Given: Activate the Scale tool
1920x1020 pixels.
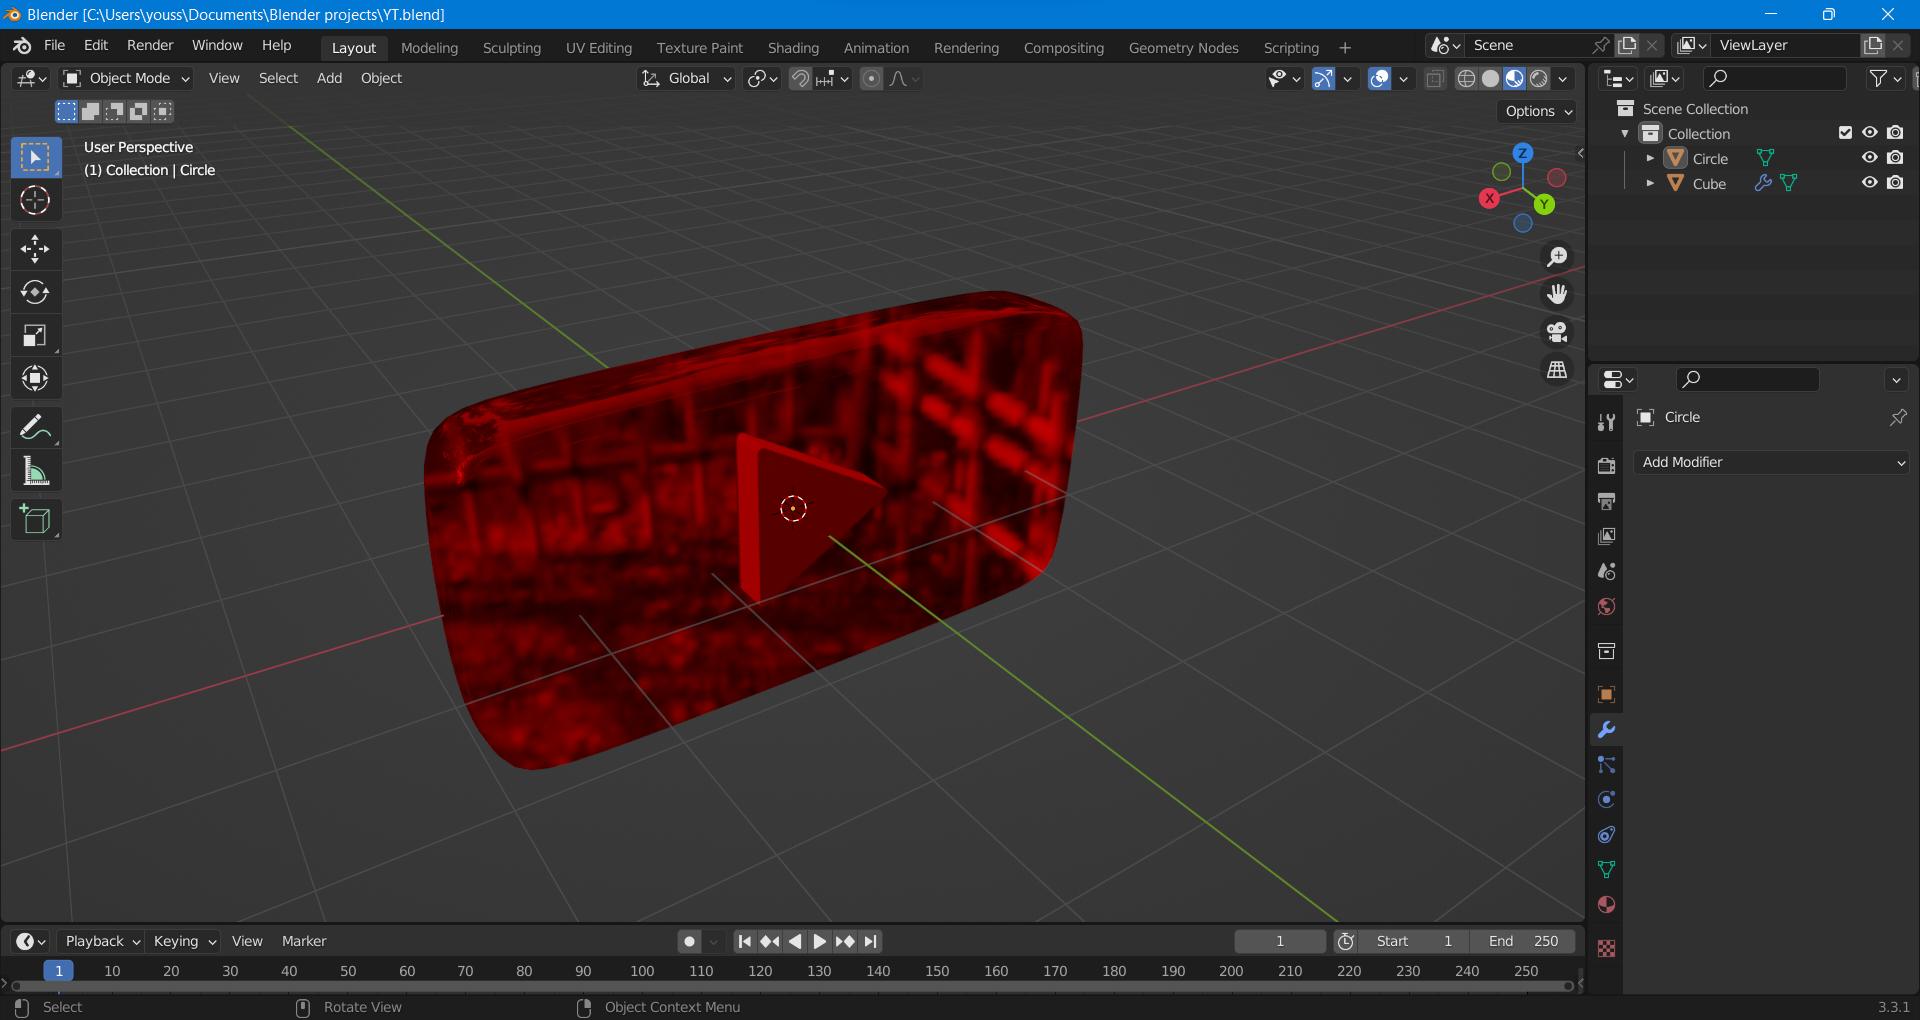Looking at the screenshot, I should (x=35, y=335).
